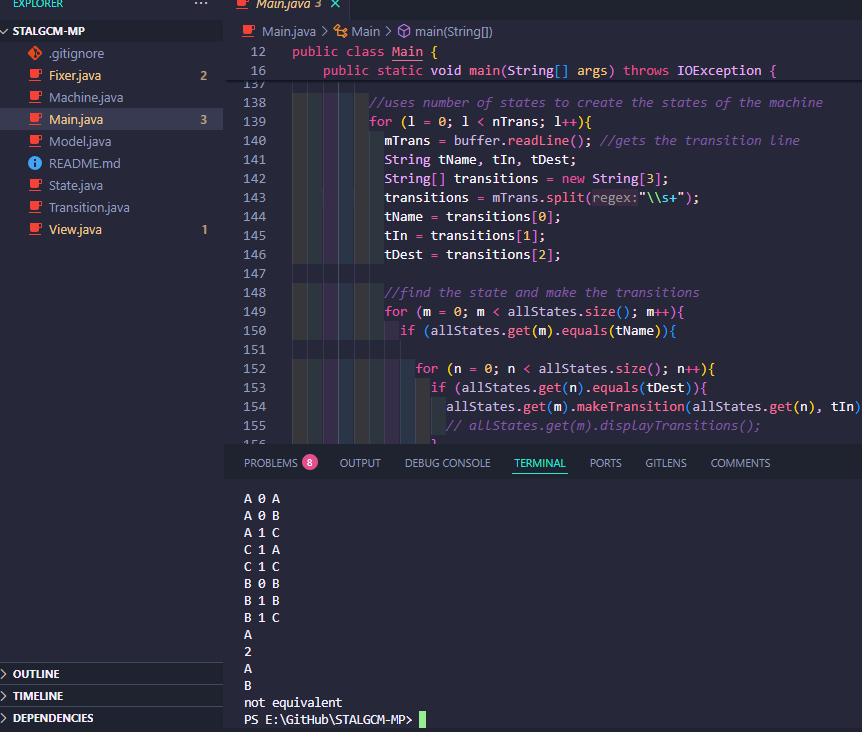Image resolution: width=862 pixels, height=732 pixels.
Task: Click makeTransition call on line 154
Action: click(x=630, y=407)
